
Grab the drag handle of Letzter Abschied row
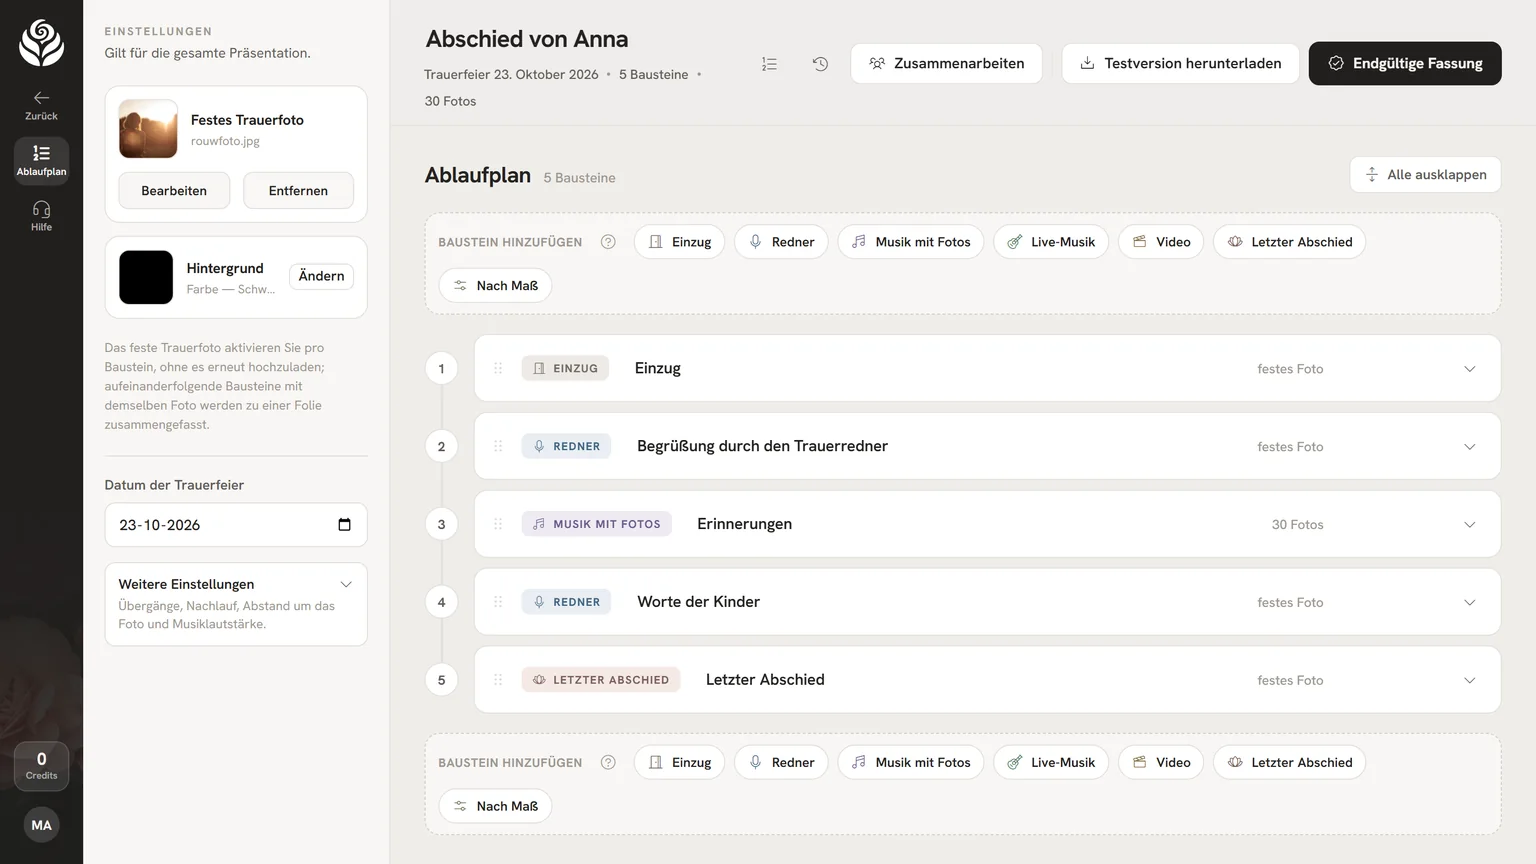coord(498,680)
